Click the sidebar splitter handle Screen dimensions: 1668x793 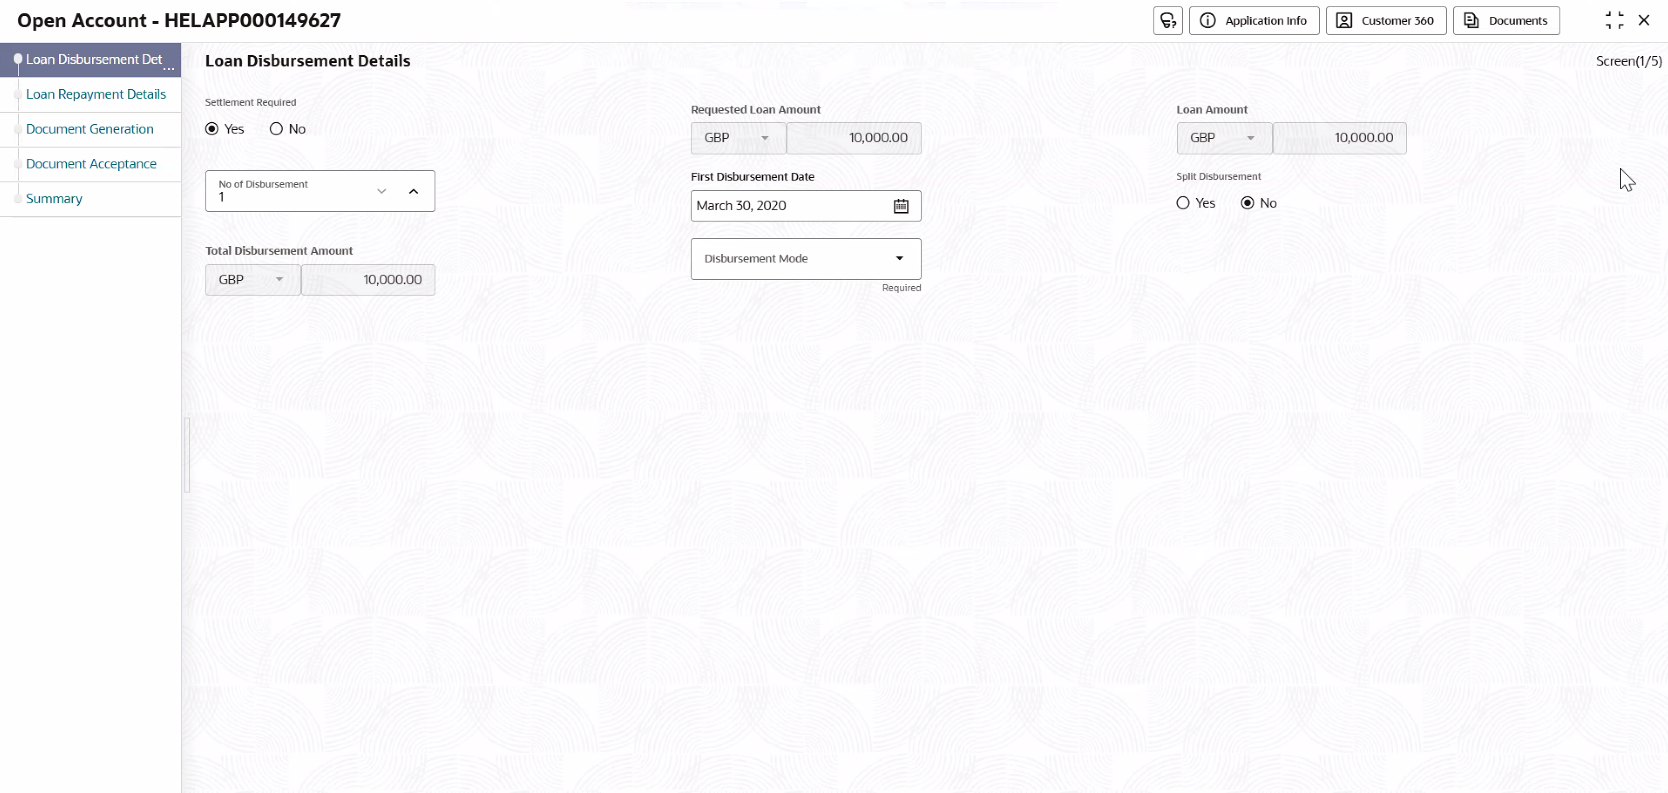pyautogui.click(x=187, y=455)
